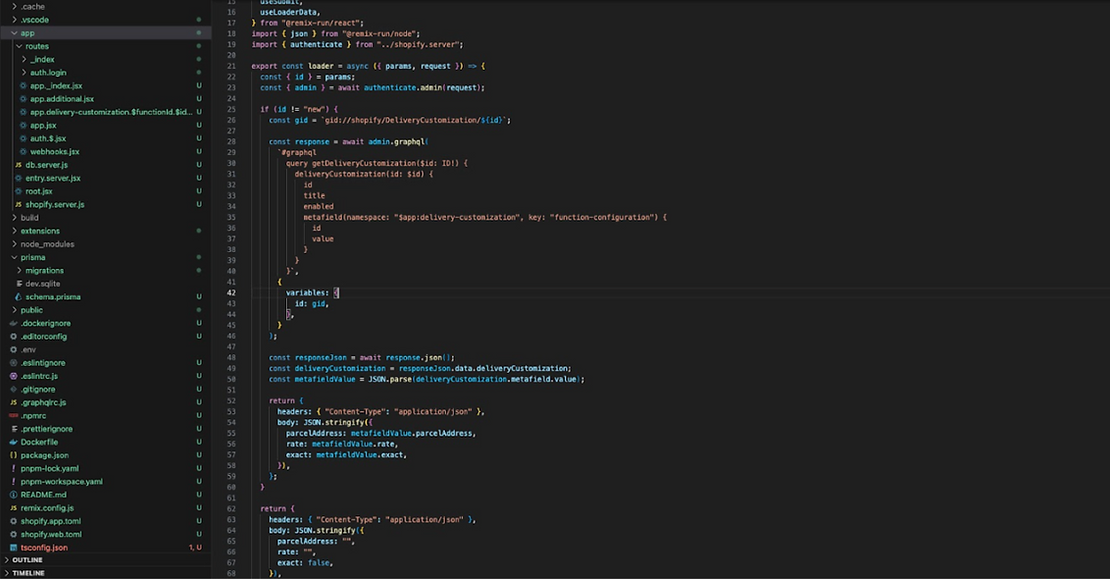Viewport: 1110px width, 579px height.
Task: Click the 'variables: {' line in editor
Action: tap(312, 292)
